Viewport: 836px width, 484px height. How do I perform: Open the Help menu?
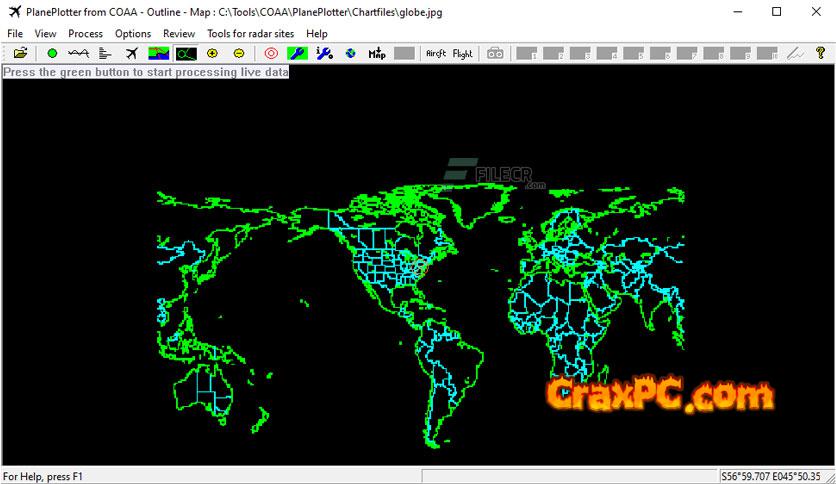(x=317, y=34)
